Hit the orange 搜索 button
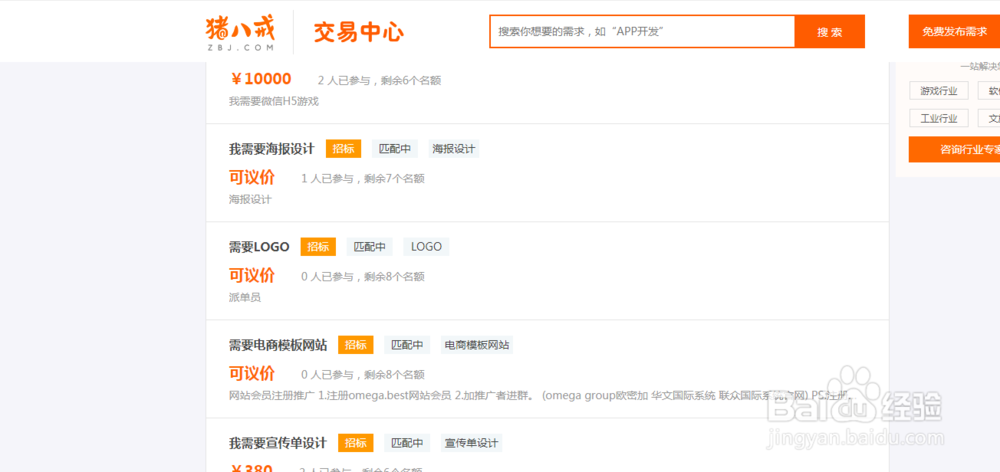 tap(830, 32)
